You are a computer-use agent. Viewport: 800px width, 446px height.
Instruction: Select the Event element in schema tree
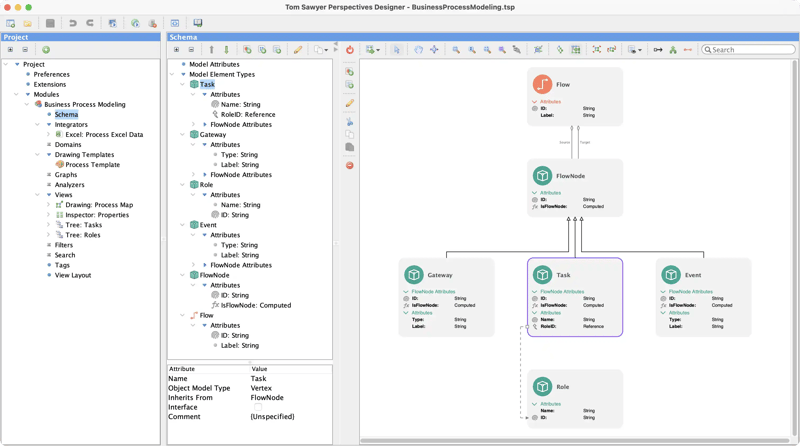(x=208, y=225)
